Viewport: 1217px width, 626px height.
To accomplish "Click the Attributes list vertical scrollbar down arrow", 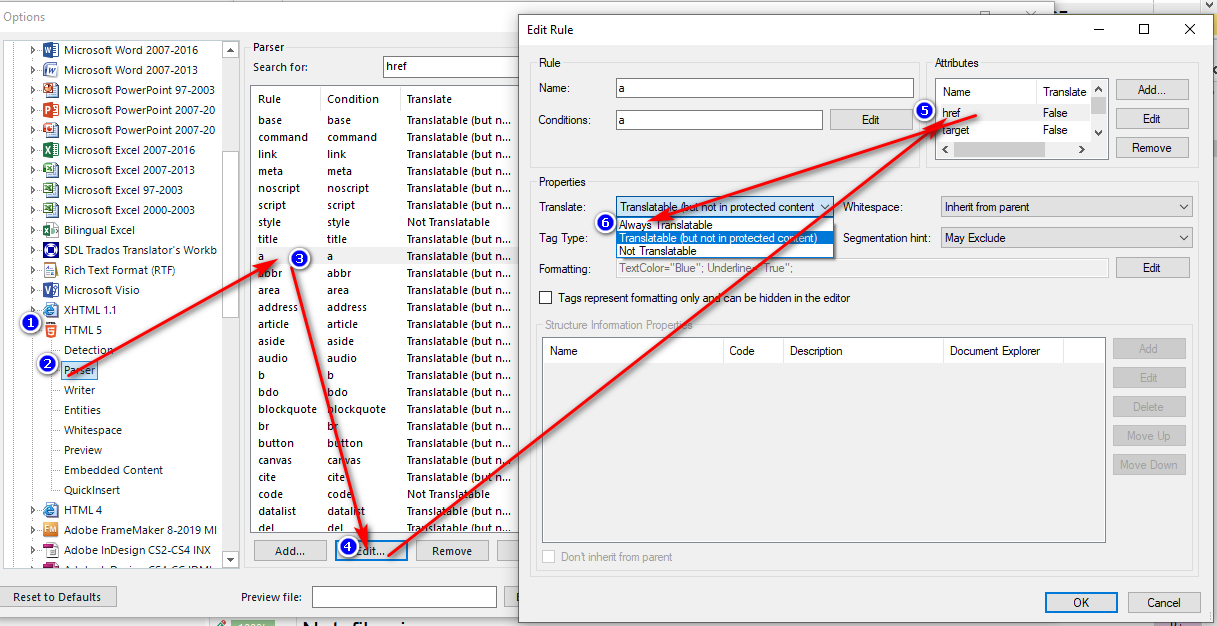I will pyautogui.click(x=1098, y=132).
